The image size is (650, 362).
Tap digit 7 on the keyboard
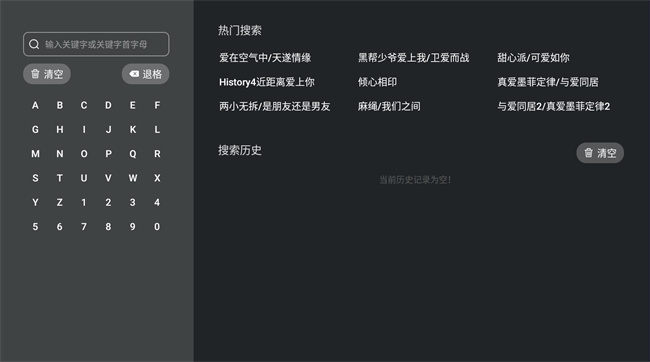coord(84,227)
